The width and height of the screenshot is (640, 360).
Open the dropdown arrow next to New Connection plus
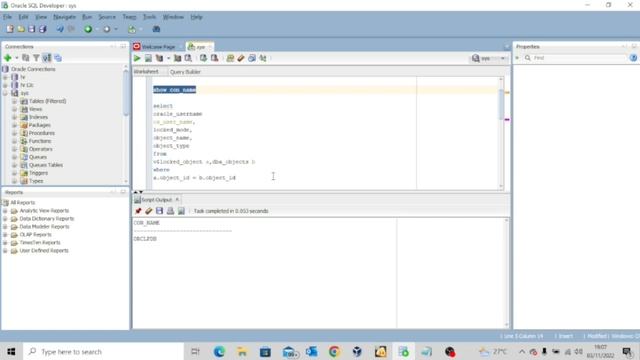[17, 58]
